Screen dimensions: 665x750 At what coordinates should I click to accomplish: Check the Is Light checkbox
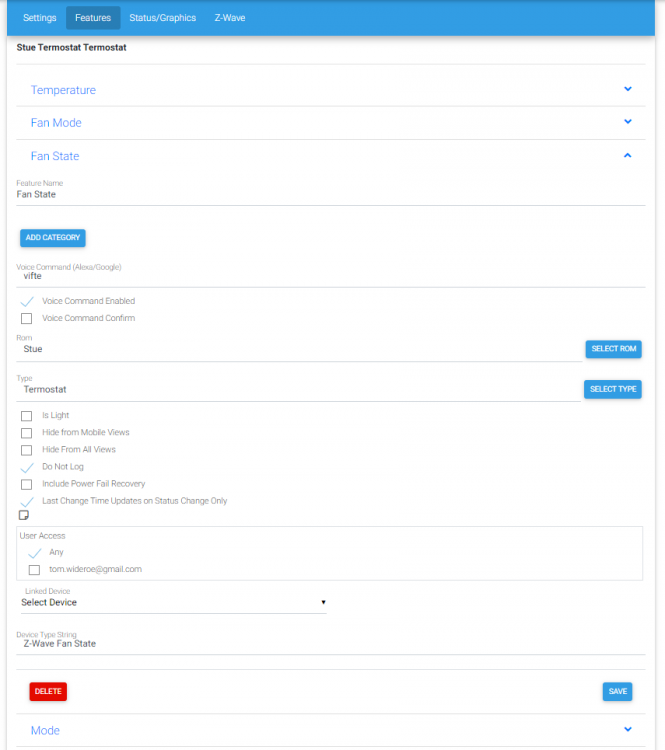click(27, 415)
